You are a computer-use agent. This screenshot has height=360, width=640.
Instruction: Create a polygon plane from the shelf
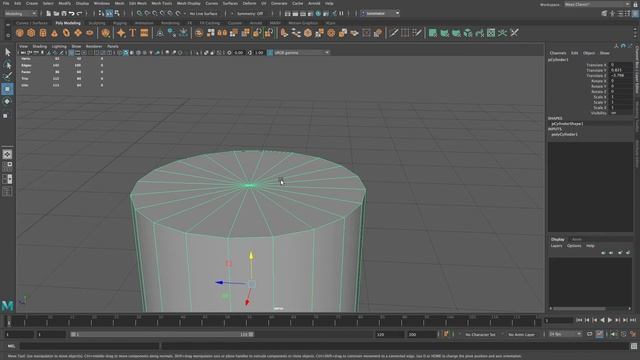[78, 33]
